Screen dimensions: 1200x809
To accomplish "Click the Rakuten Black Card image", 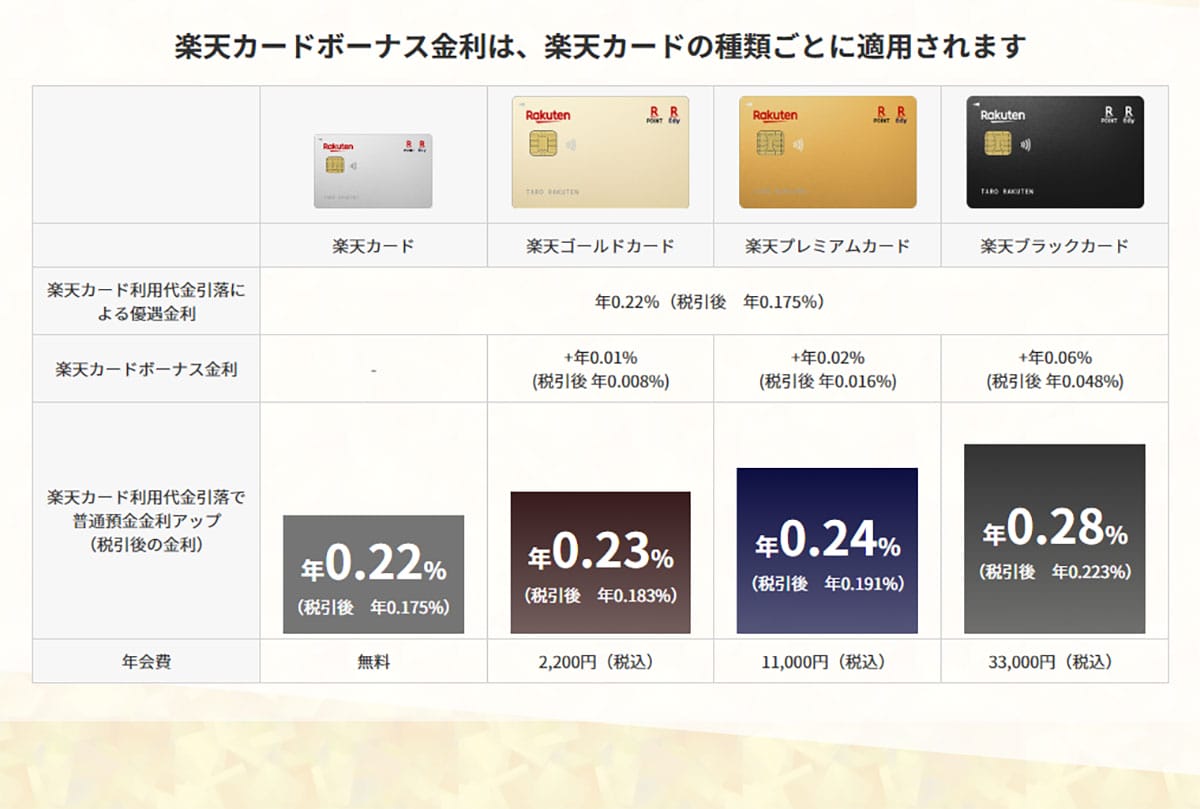I will coord(1055,152).
